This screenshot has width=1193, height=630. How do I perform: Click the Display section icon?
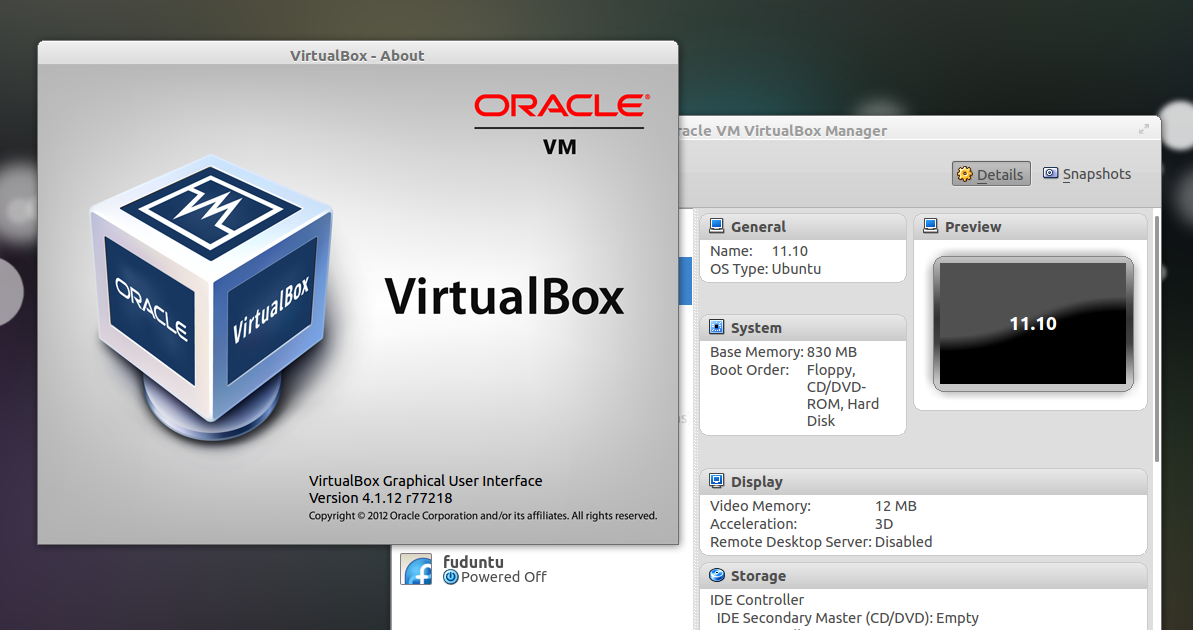point(716,481)
